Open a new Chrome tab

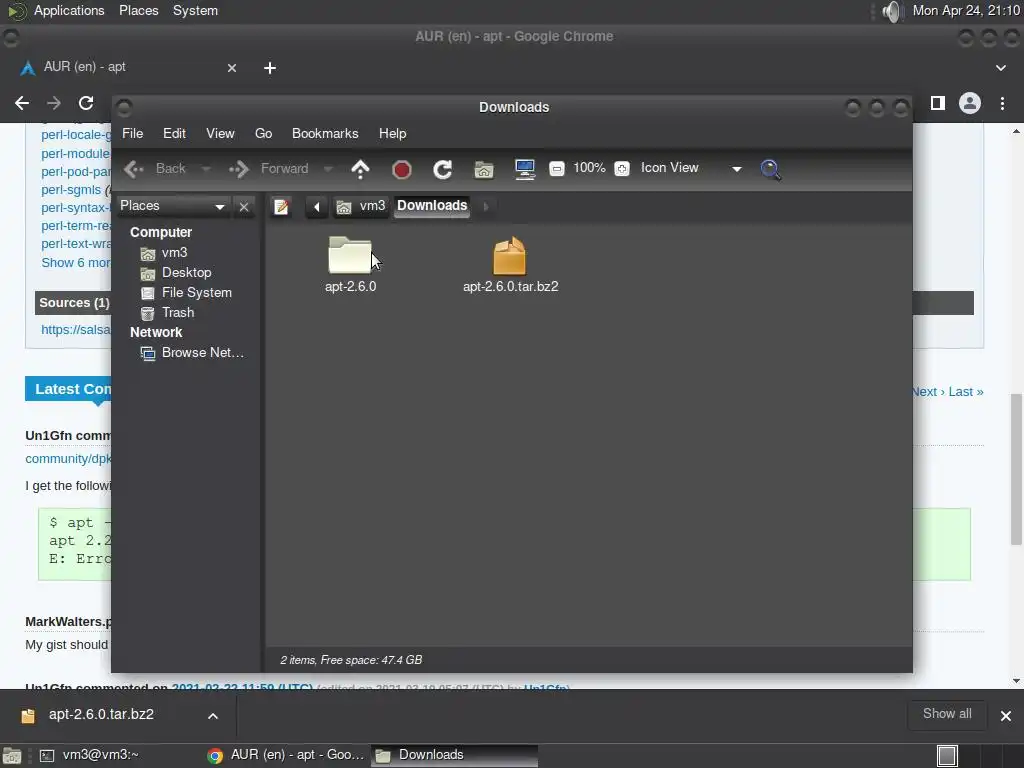[270, 68]
